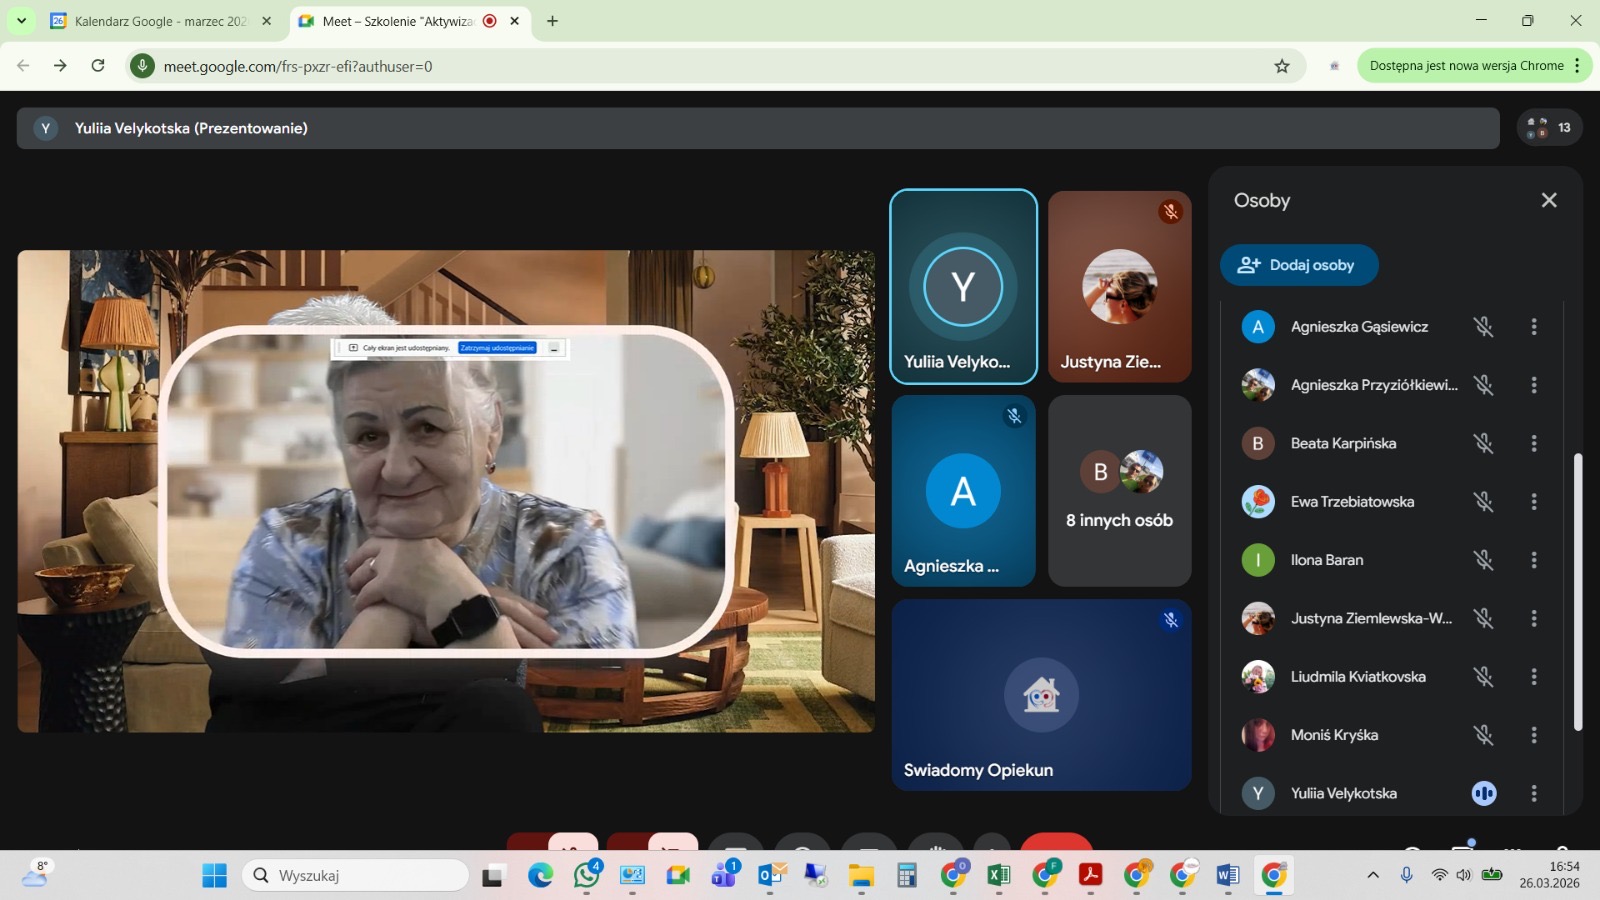The image size is (1600, 900).
Task: Toggle the muted mic next to Beata Karpińska
Action: tap(1483, 443)
